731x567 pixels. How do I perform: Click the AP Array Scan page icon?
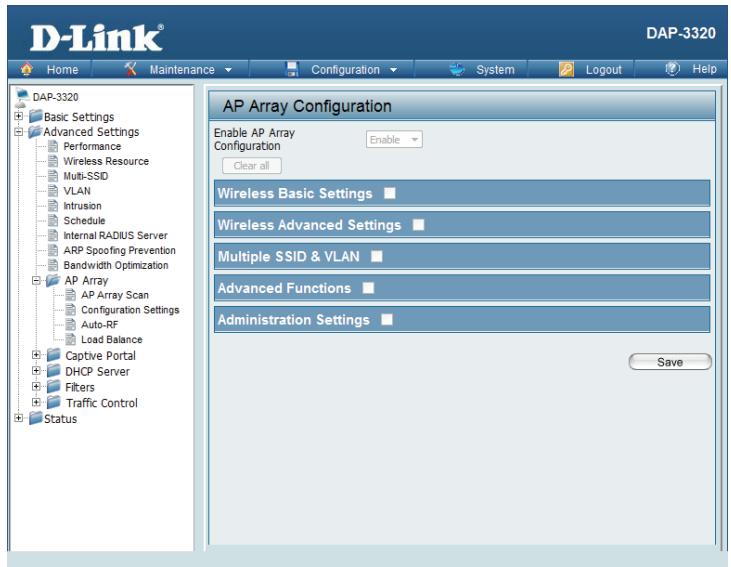coord(70,295)
